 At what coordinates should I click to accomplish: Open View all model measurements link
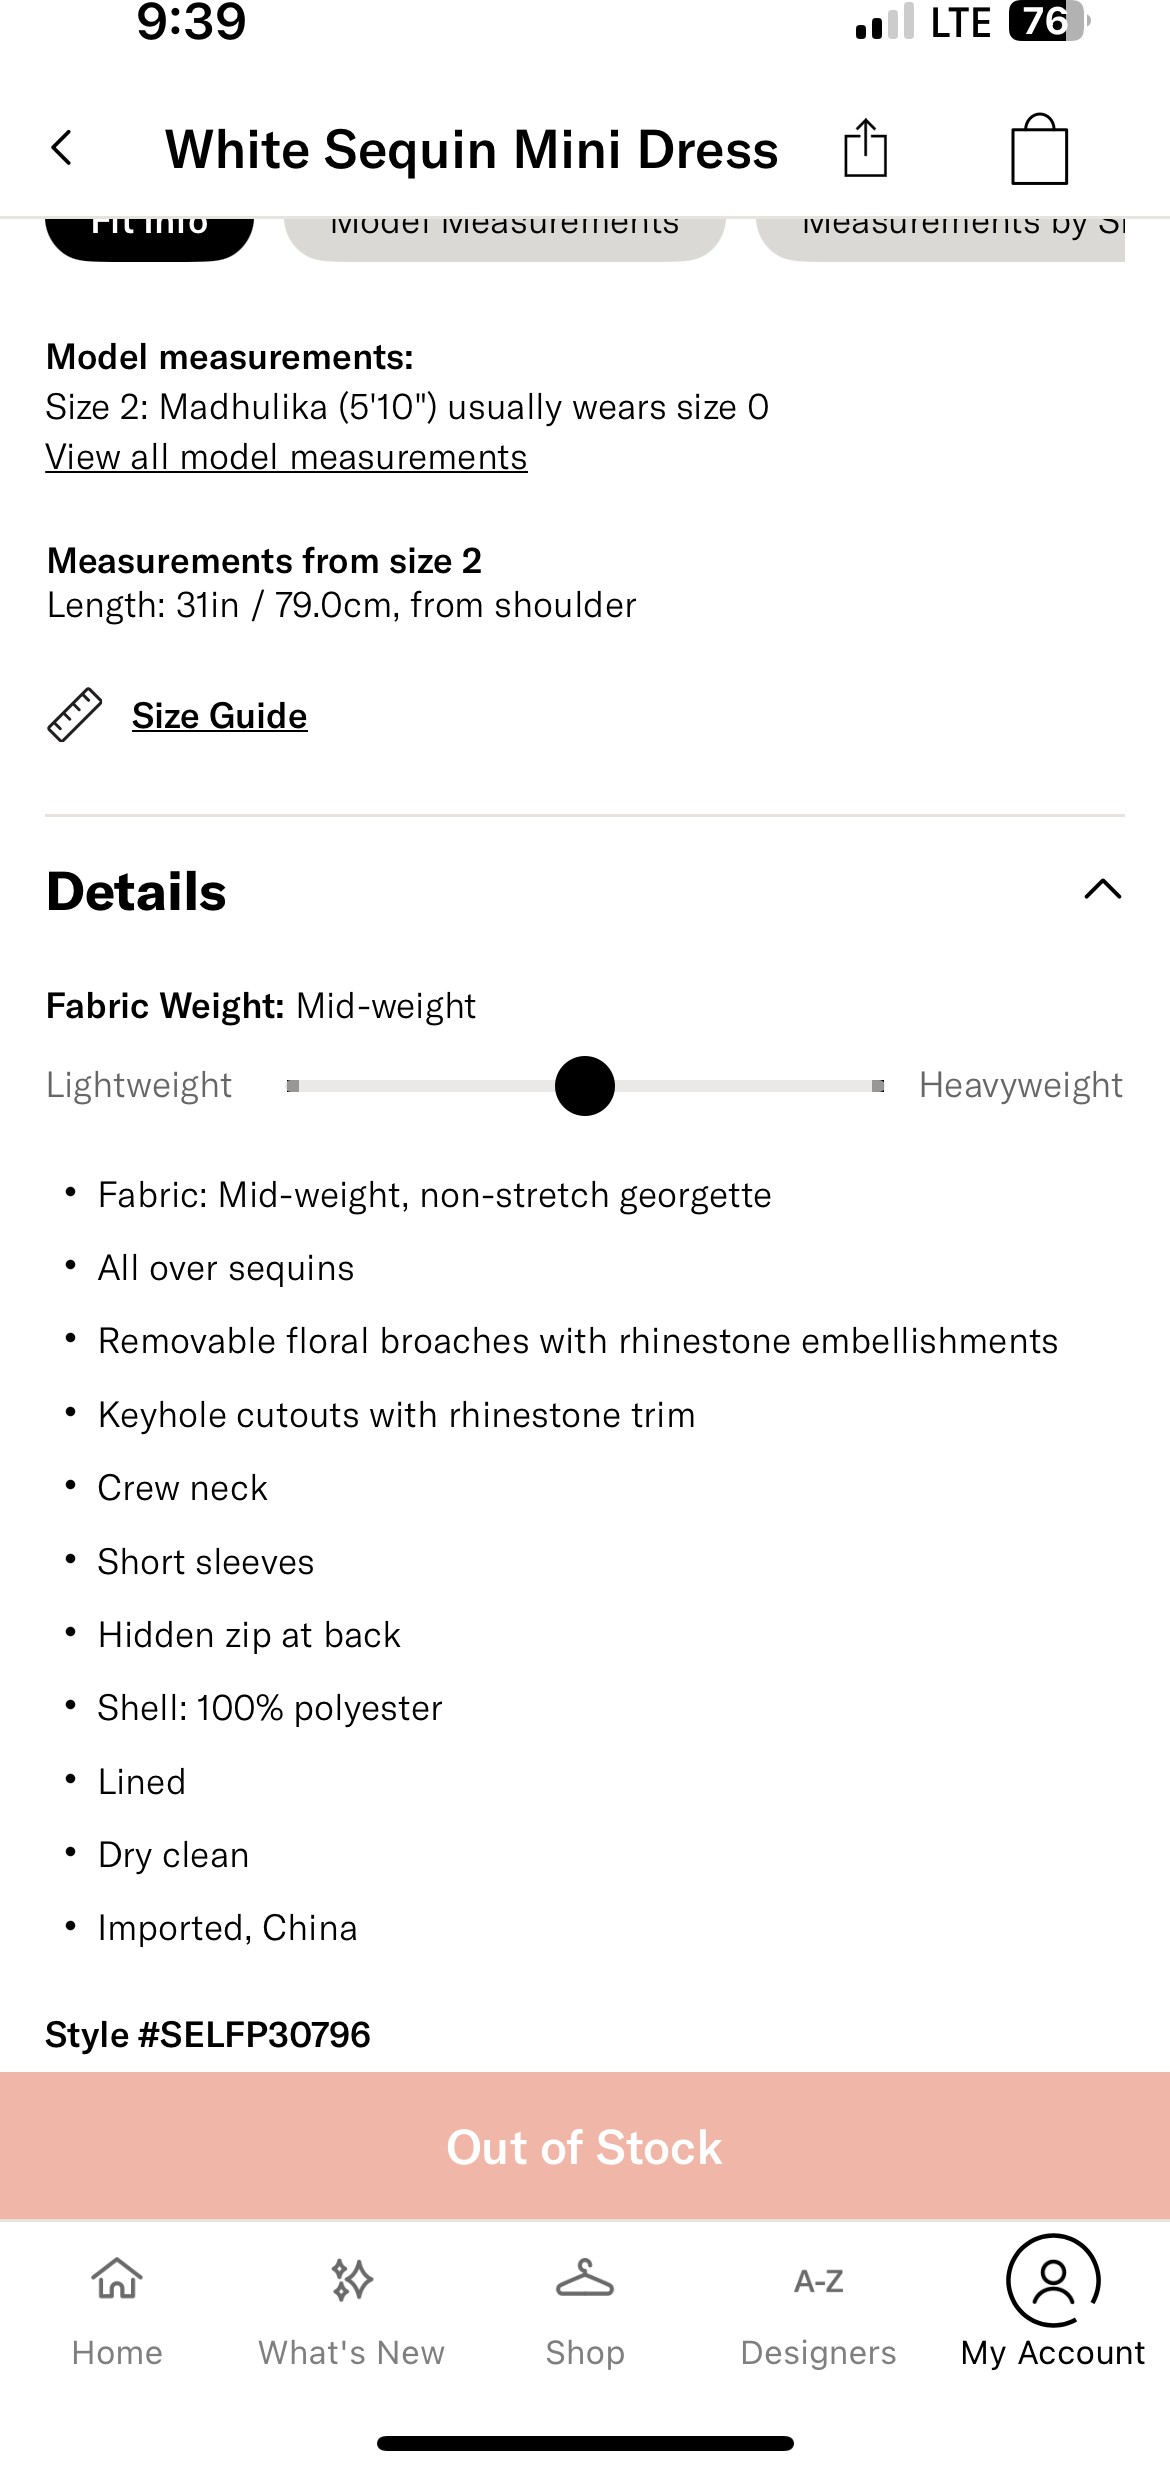(286, 457)
